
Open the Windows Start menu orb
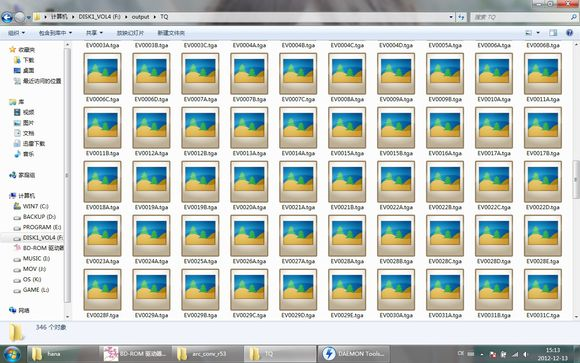12,354
